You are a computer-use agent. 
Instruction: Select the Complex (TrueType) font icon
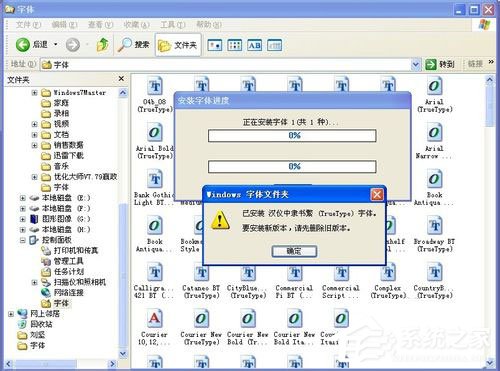pyautogui.click(x=388, y=272)
